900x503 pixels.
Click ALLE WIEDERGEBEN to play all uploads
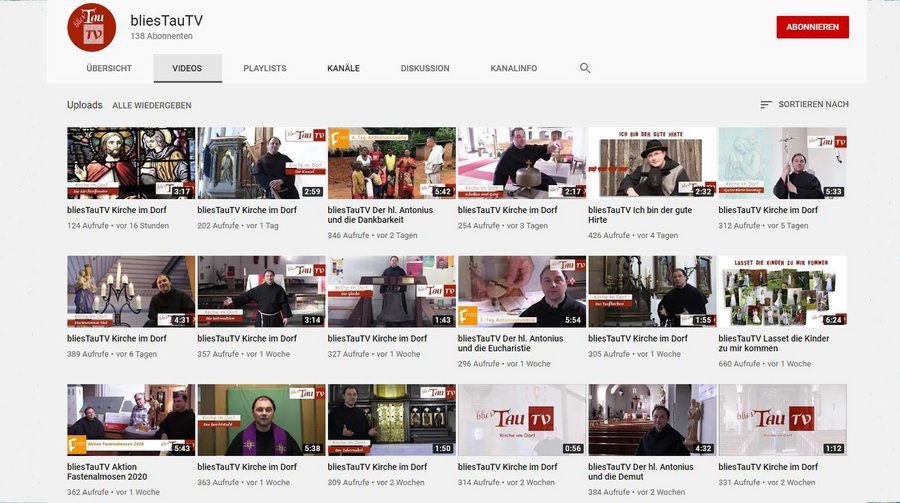152,106
